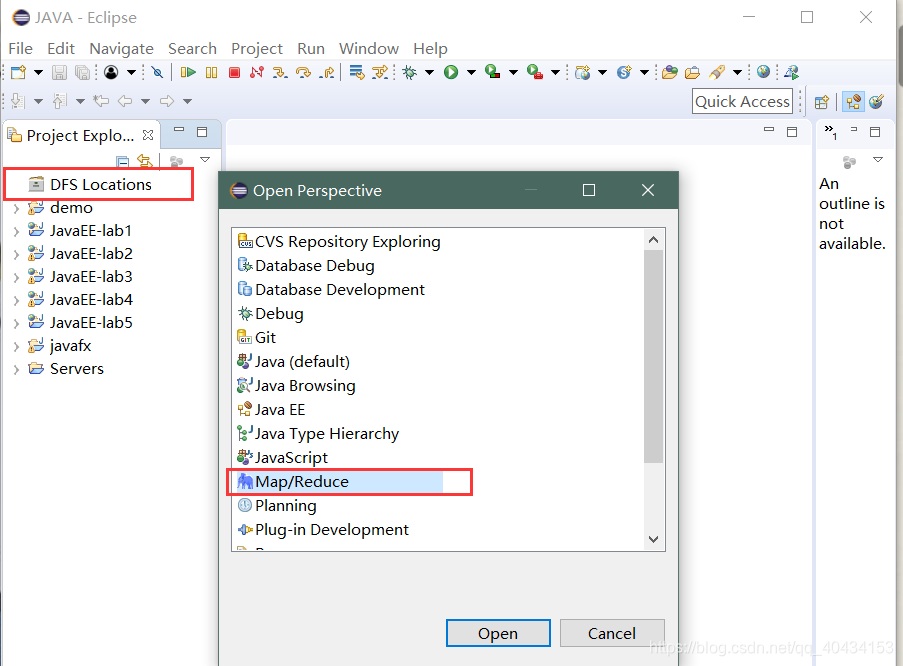This screenshot has width=903, height=666.
Task: Open Project Explorer View Menu triangle
Action: [206, 160]
